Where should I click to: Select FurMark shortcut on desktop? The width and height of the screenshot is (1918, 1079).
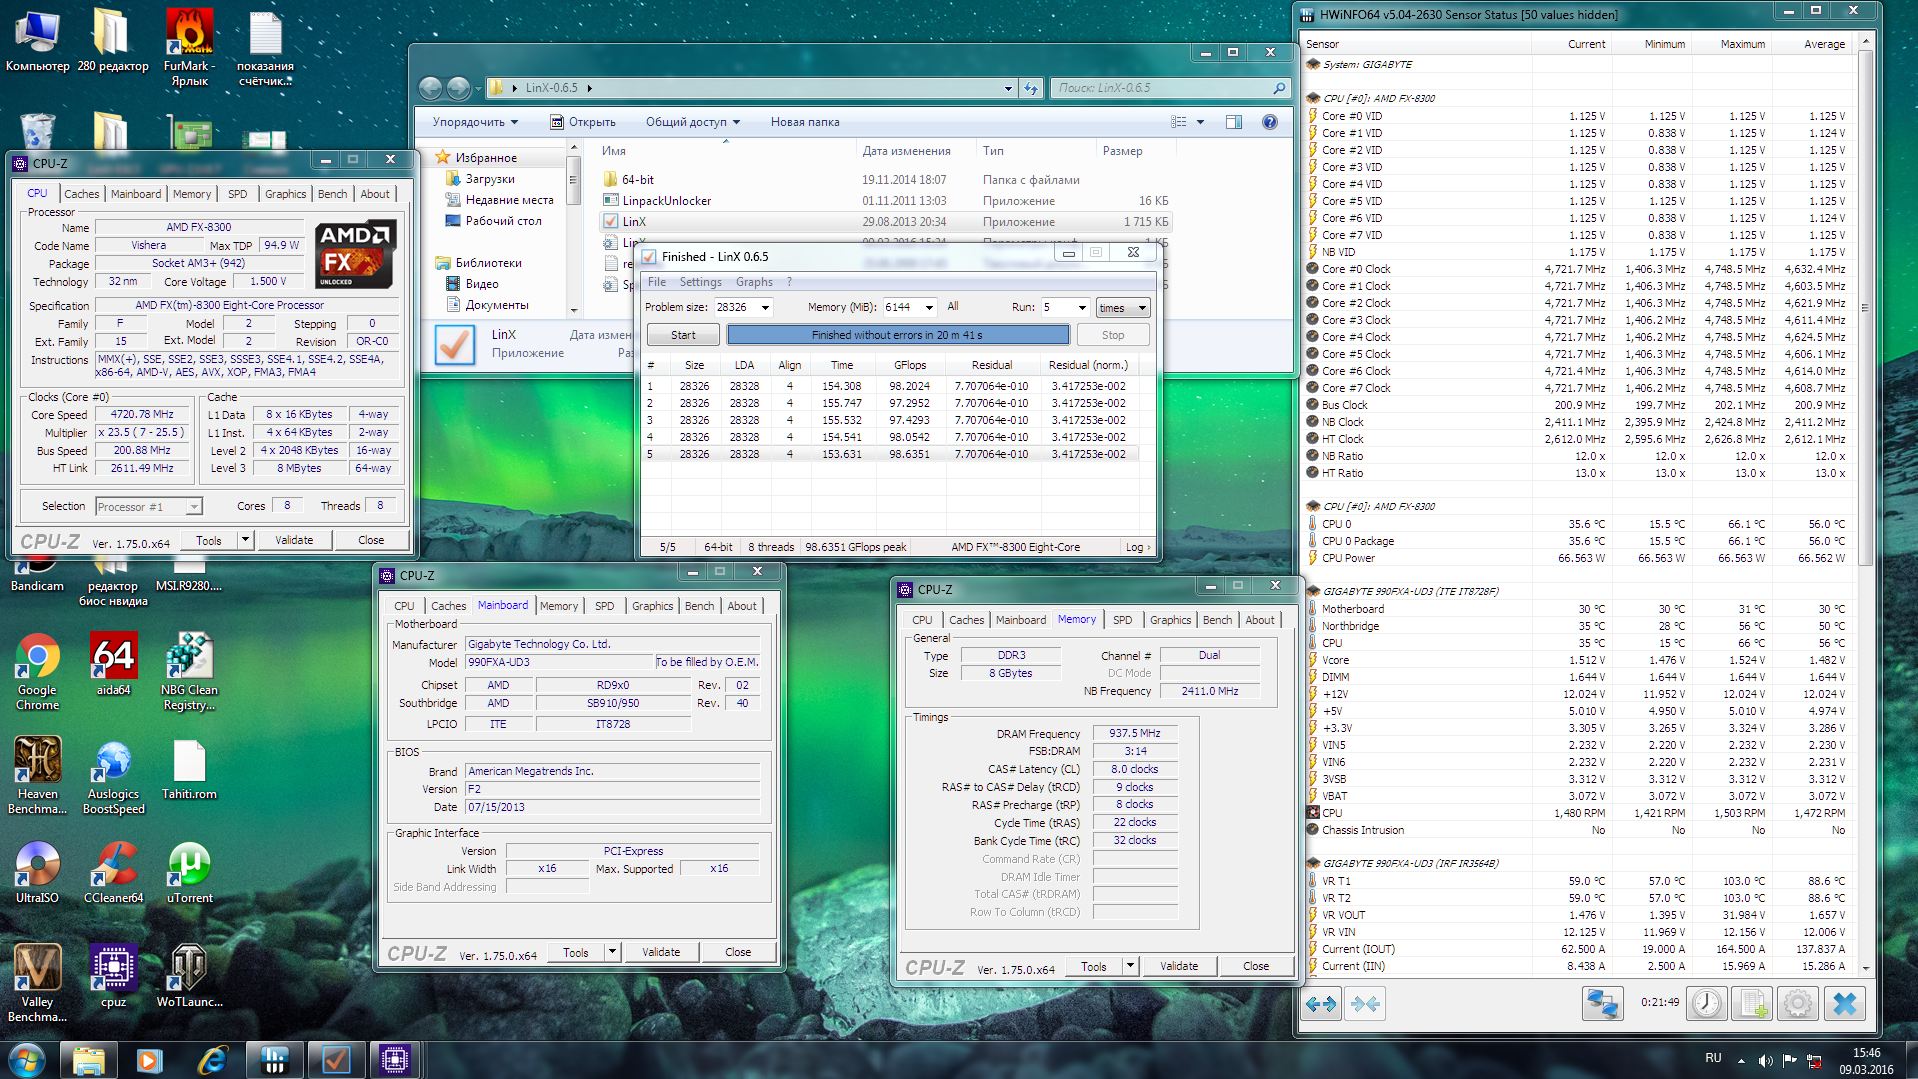[189, 47]
